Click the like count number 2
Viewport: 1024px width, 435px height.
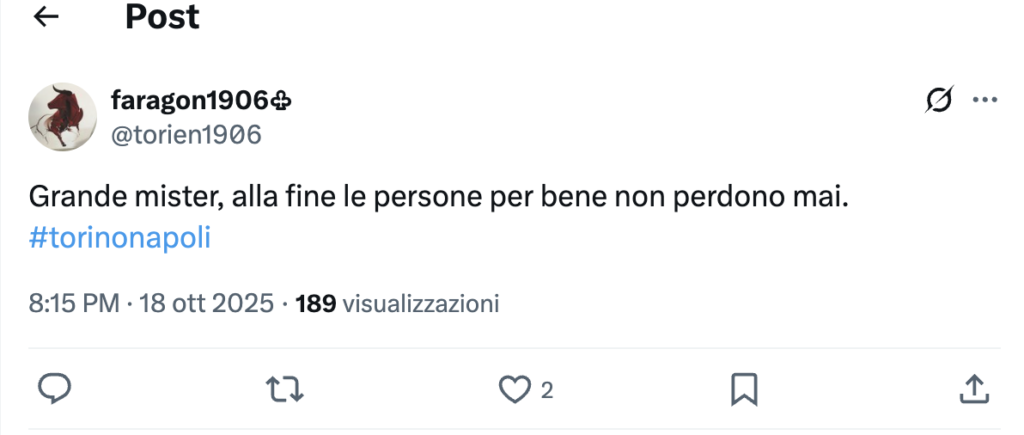547,390
